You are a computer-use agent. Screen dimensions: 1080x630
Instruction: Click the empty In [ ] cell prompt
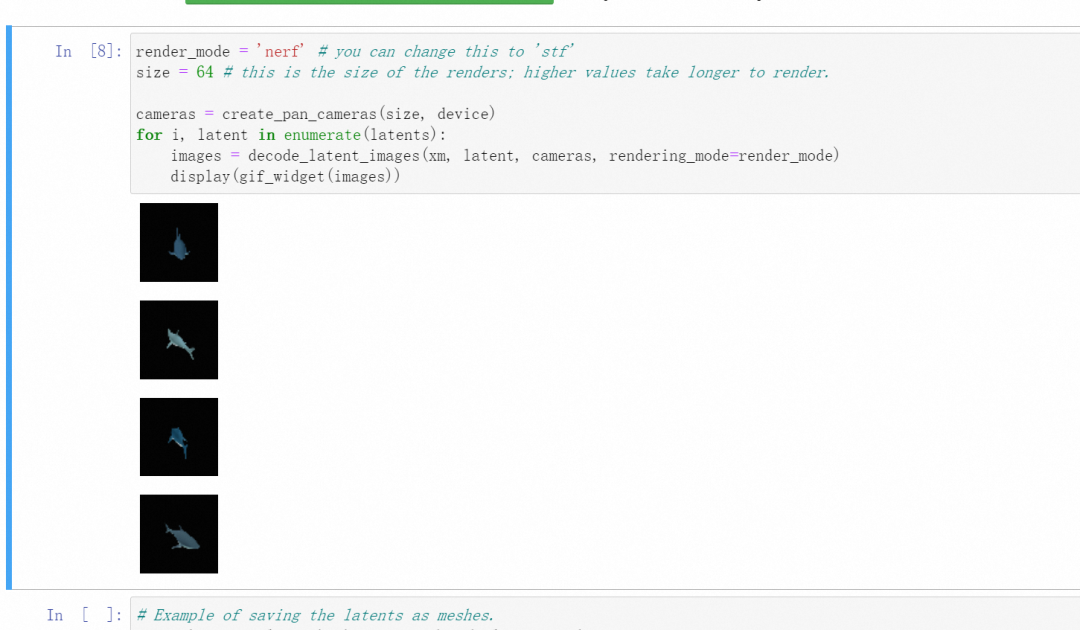[x=84, y=615]
